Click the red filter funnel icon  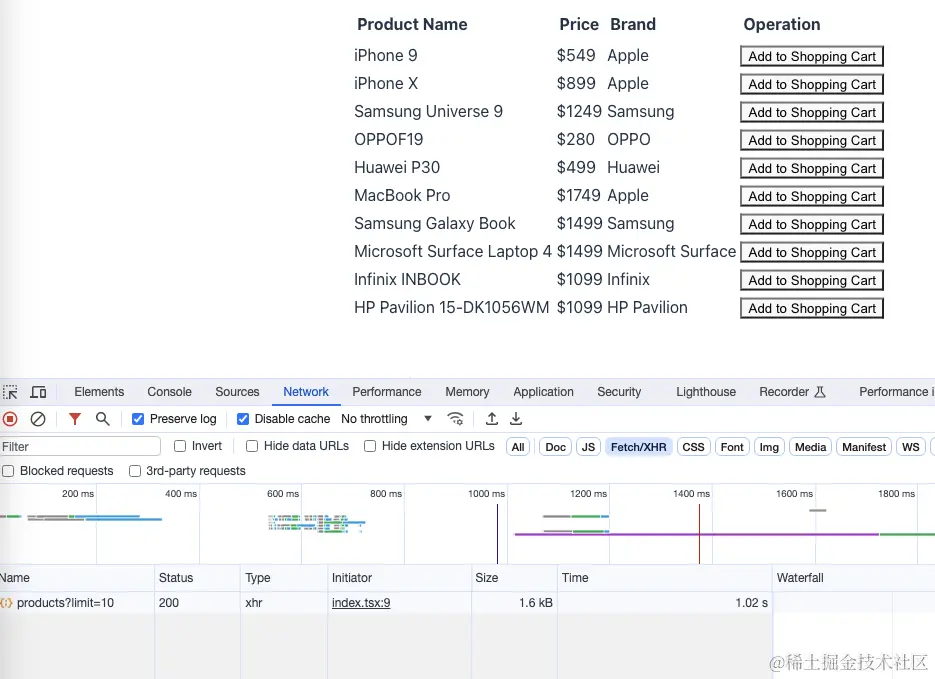point(75,419)
